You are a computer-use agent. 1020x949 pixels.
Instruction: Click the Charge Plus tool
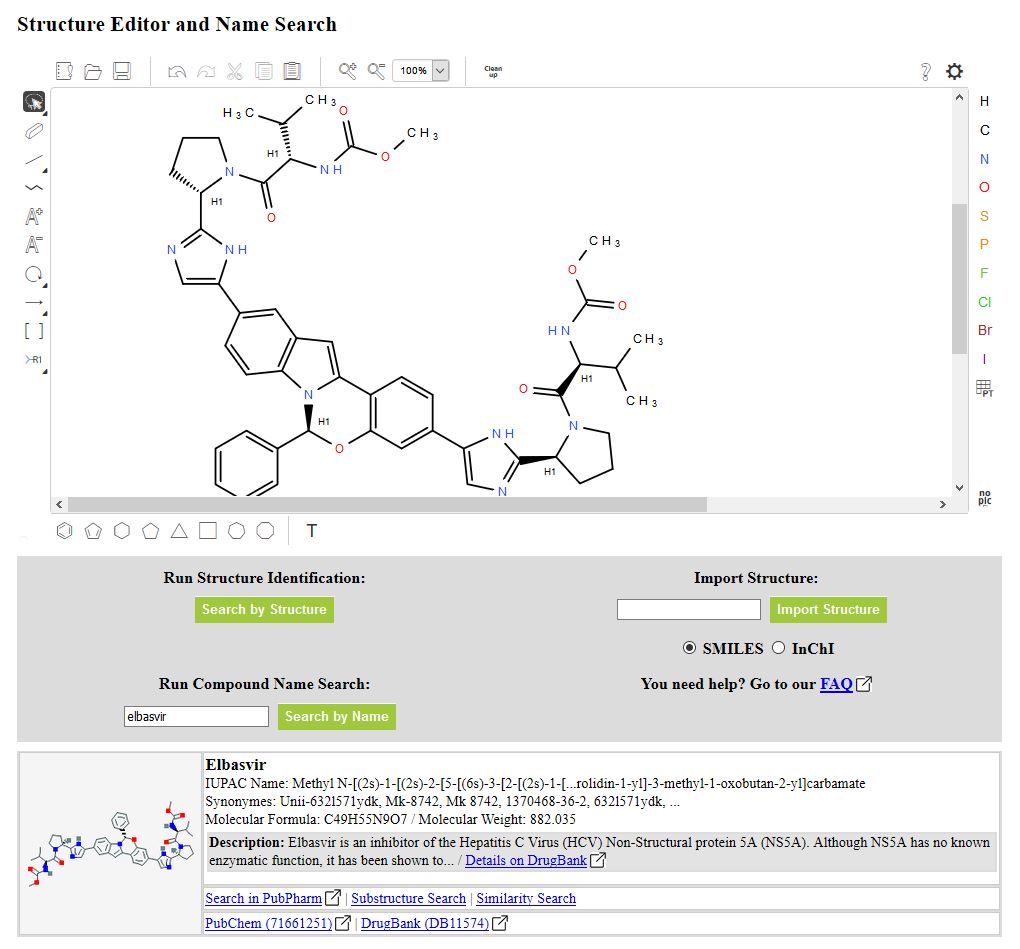34,216
